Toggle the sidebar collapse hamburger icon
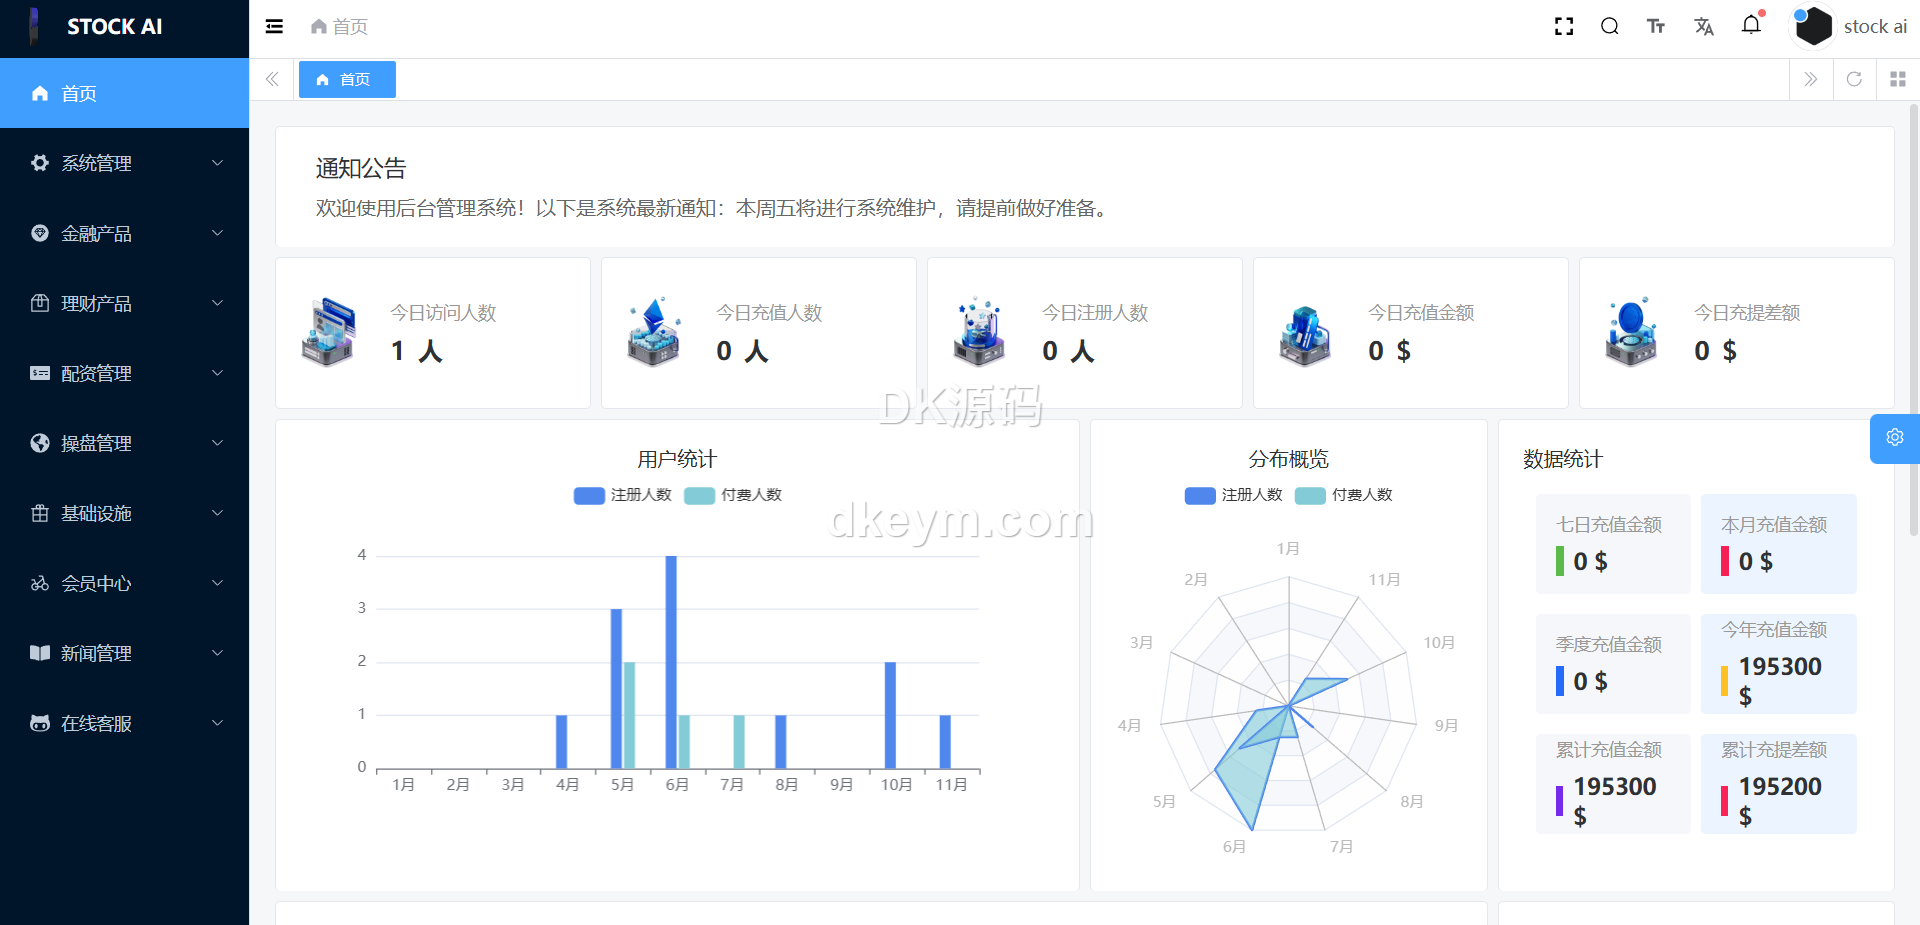This screenshot has width=1920, height=925. 274,27
